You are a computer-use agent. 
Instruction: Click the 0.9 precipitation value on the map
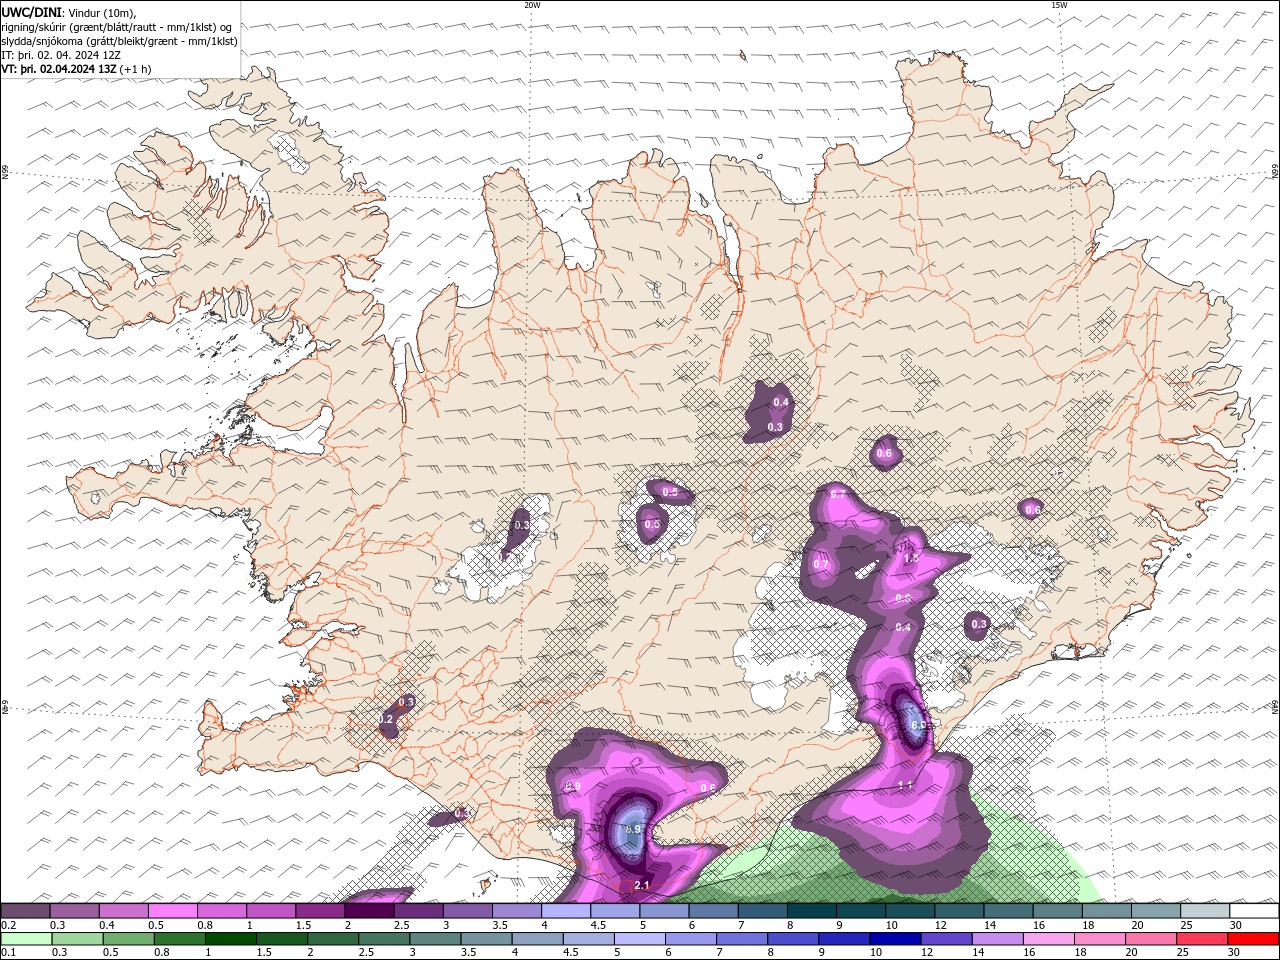tap(573, 787)
